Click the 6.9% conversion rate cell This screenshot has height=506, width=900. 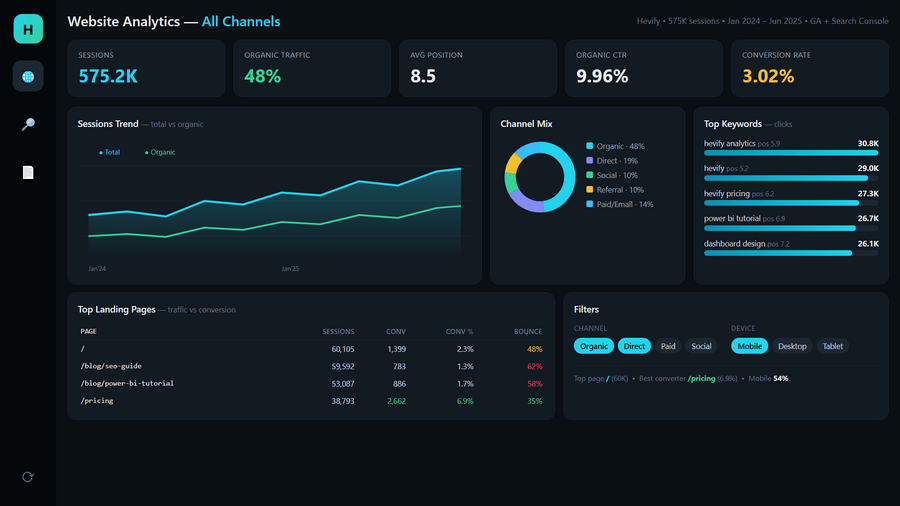coord(465,401)
